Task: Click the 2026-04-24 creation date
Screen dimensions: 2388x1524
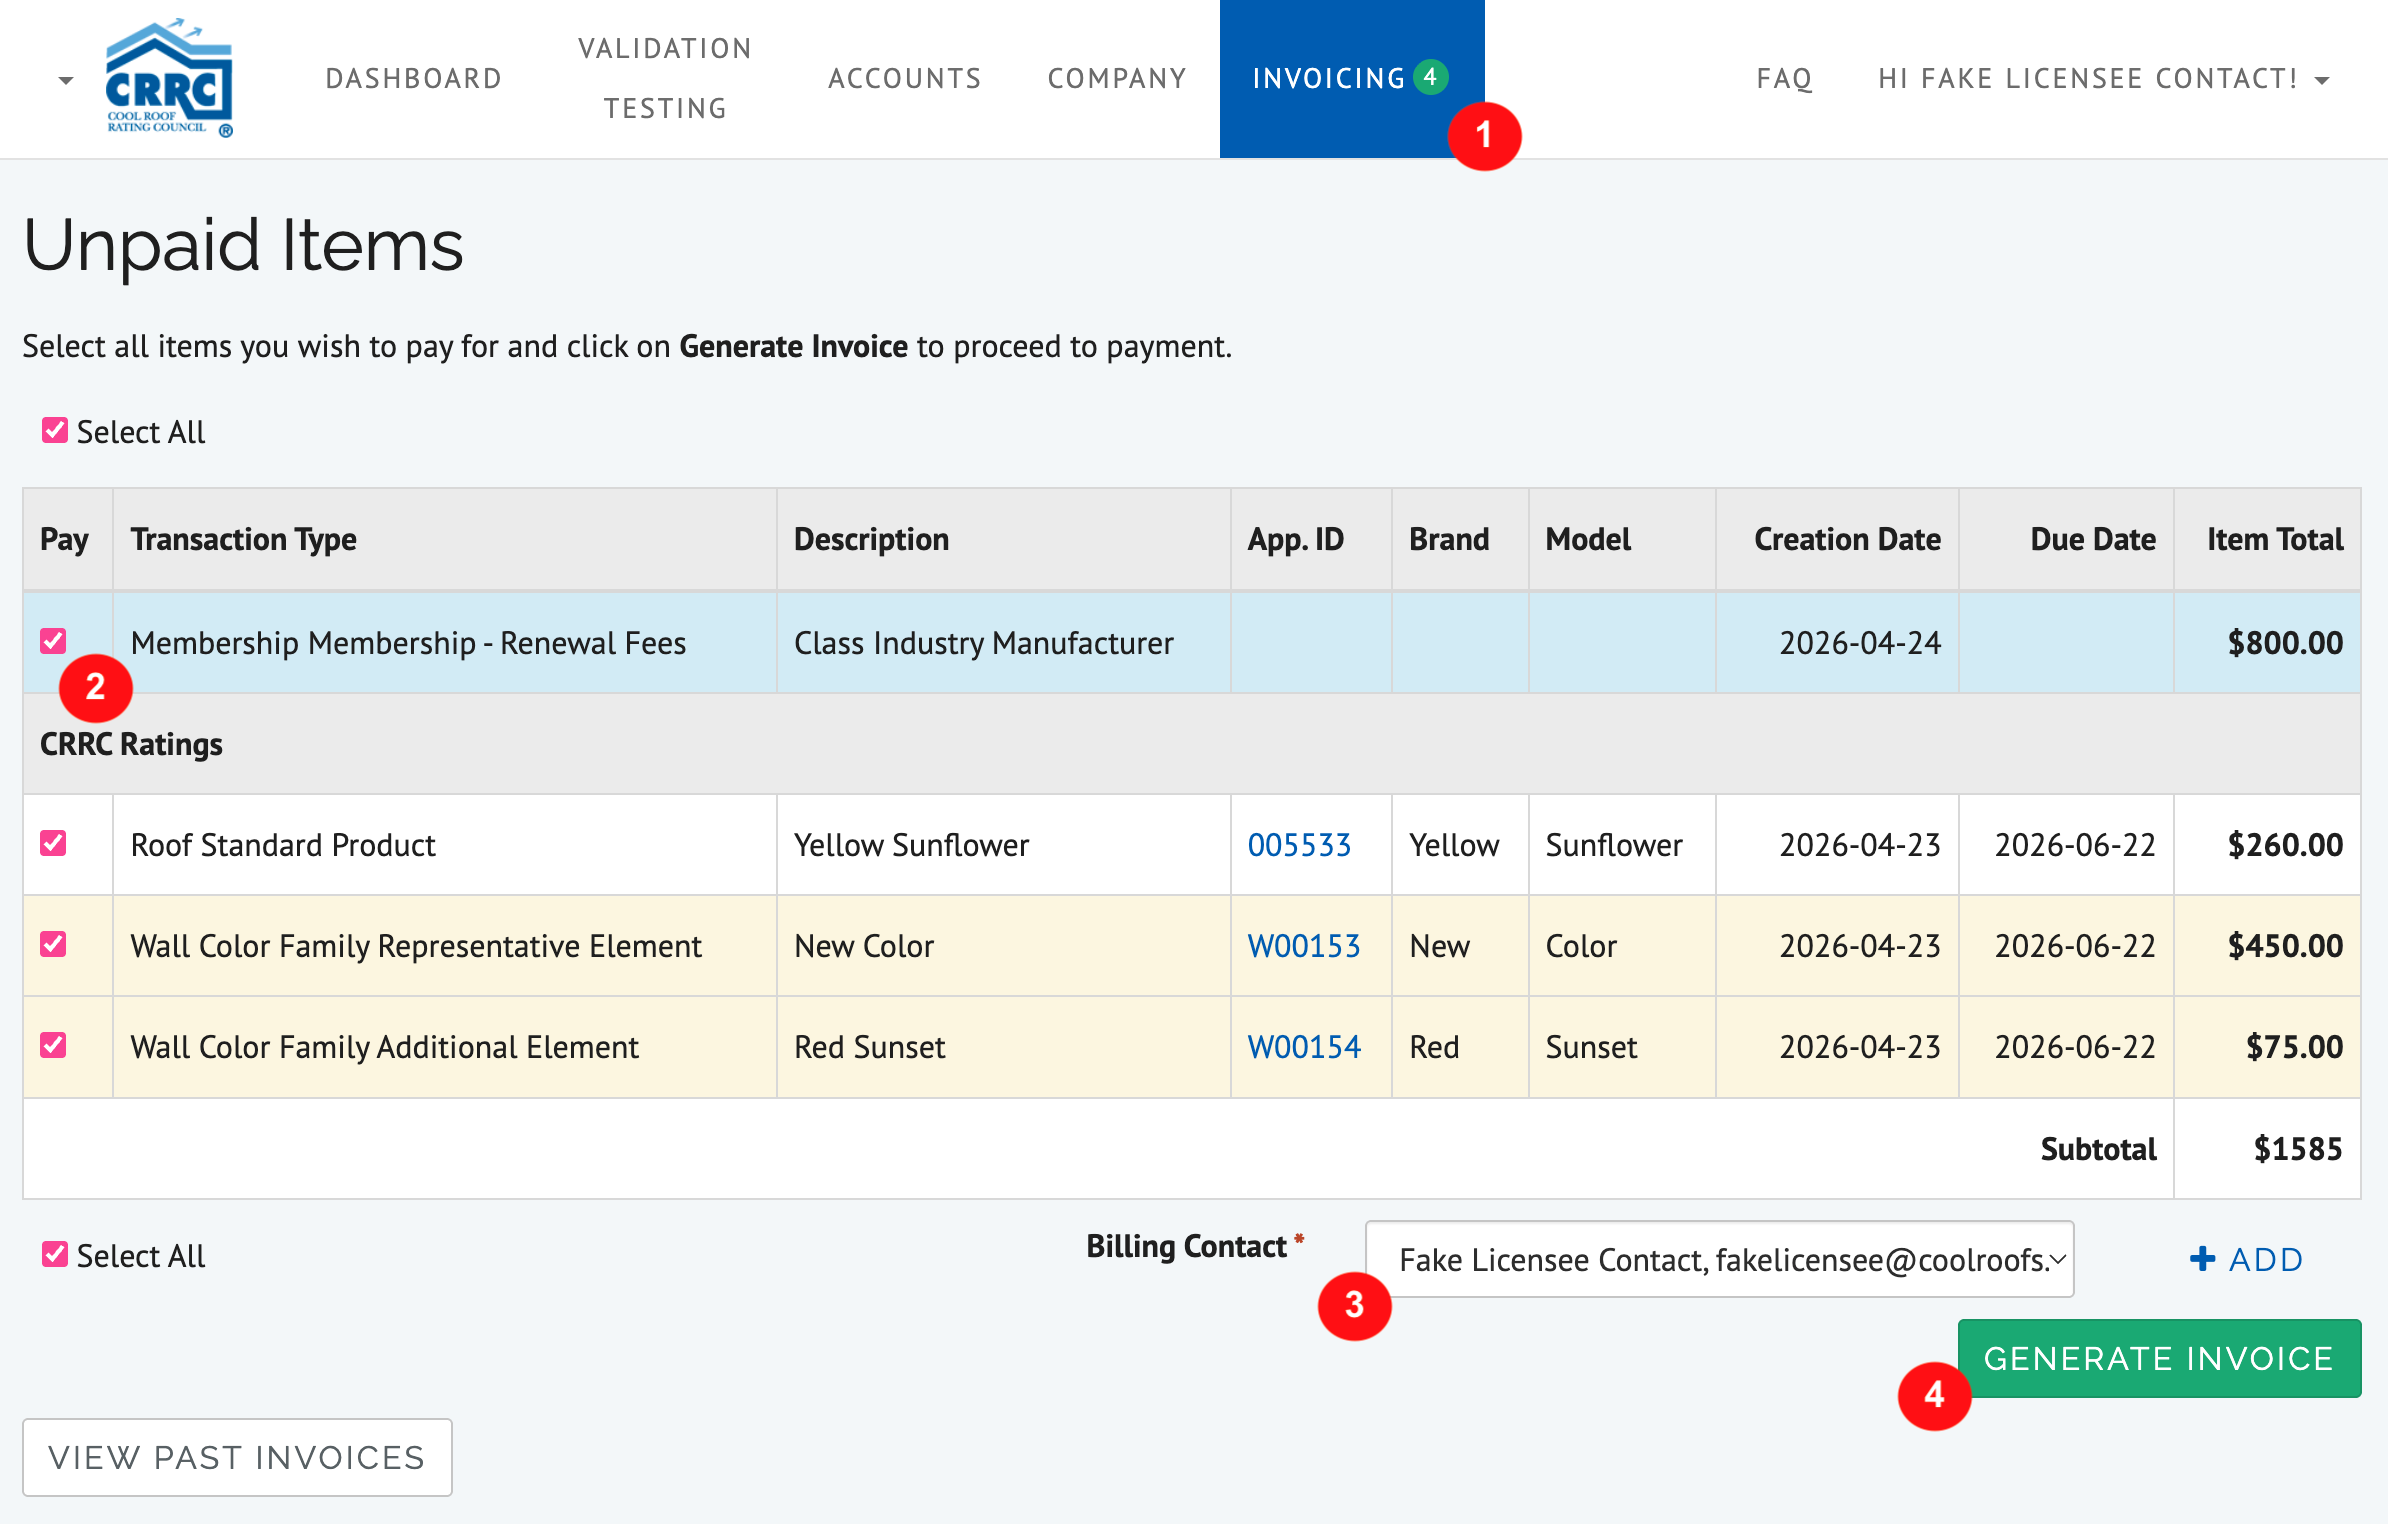Action: (1860, 643)
